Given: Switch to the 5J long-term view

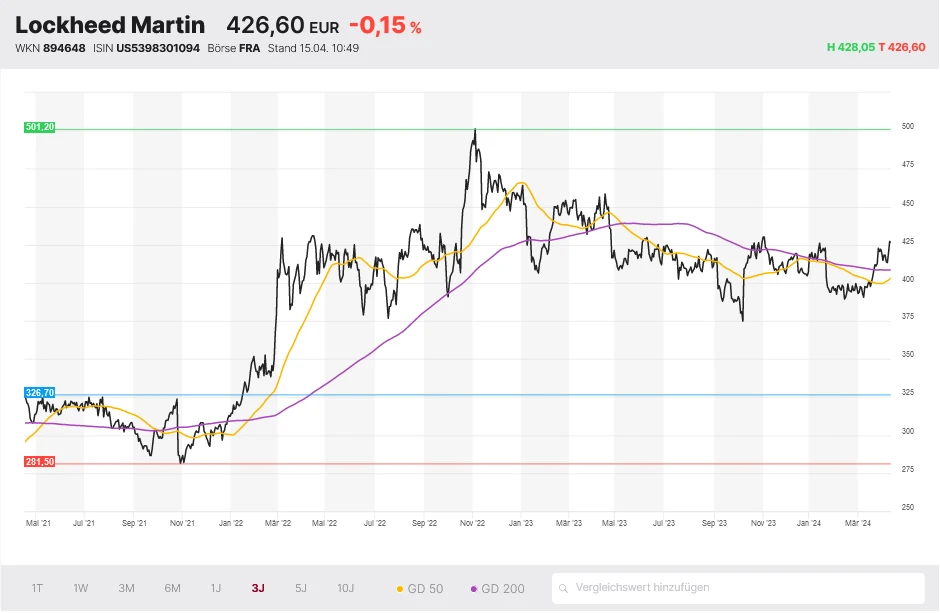Looking at the screenshot, I should (x=301, y=589).
